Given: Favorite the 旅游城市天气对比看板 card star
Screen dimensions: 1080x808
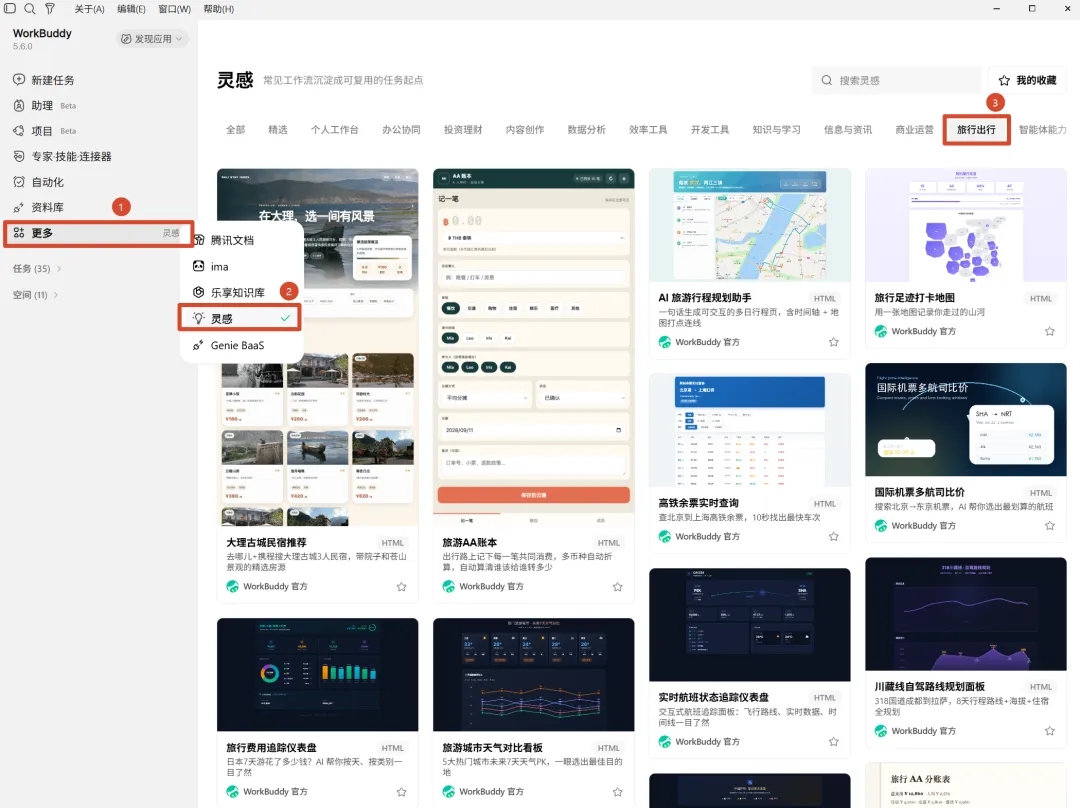Looking at the screenshot, I should (x=618, y=792).
